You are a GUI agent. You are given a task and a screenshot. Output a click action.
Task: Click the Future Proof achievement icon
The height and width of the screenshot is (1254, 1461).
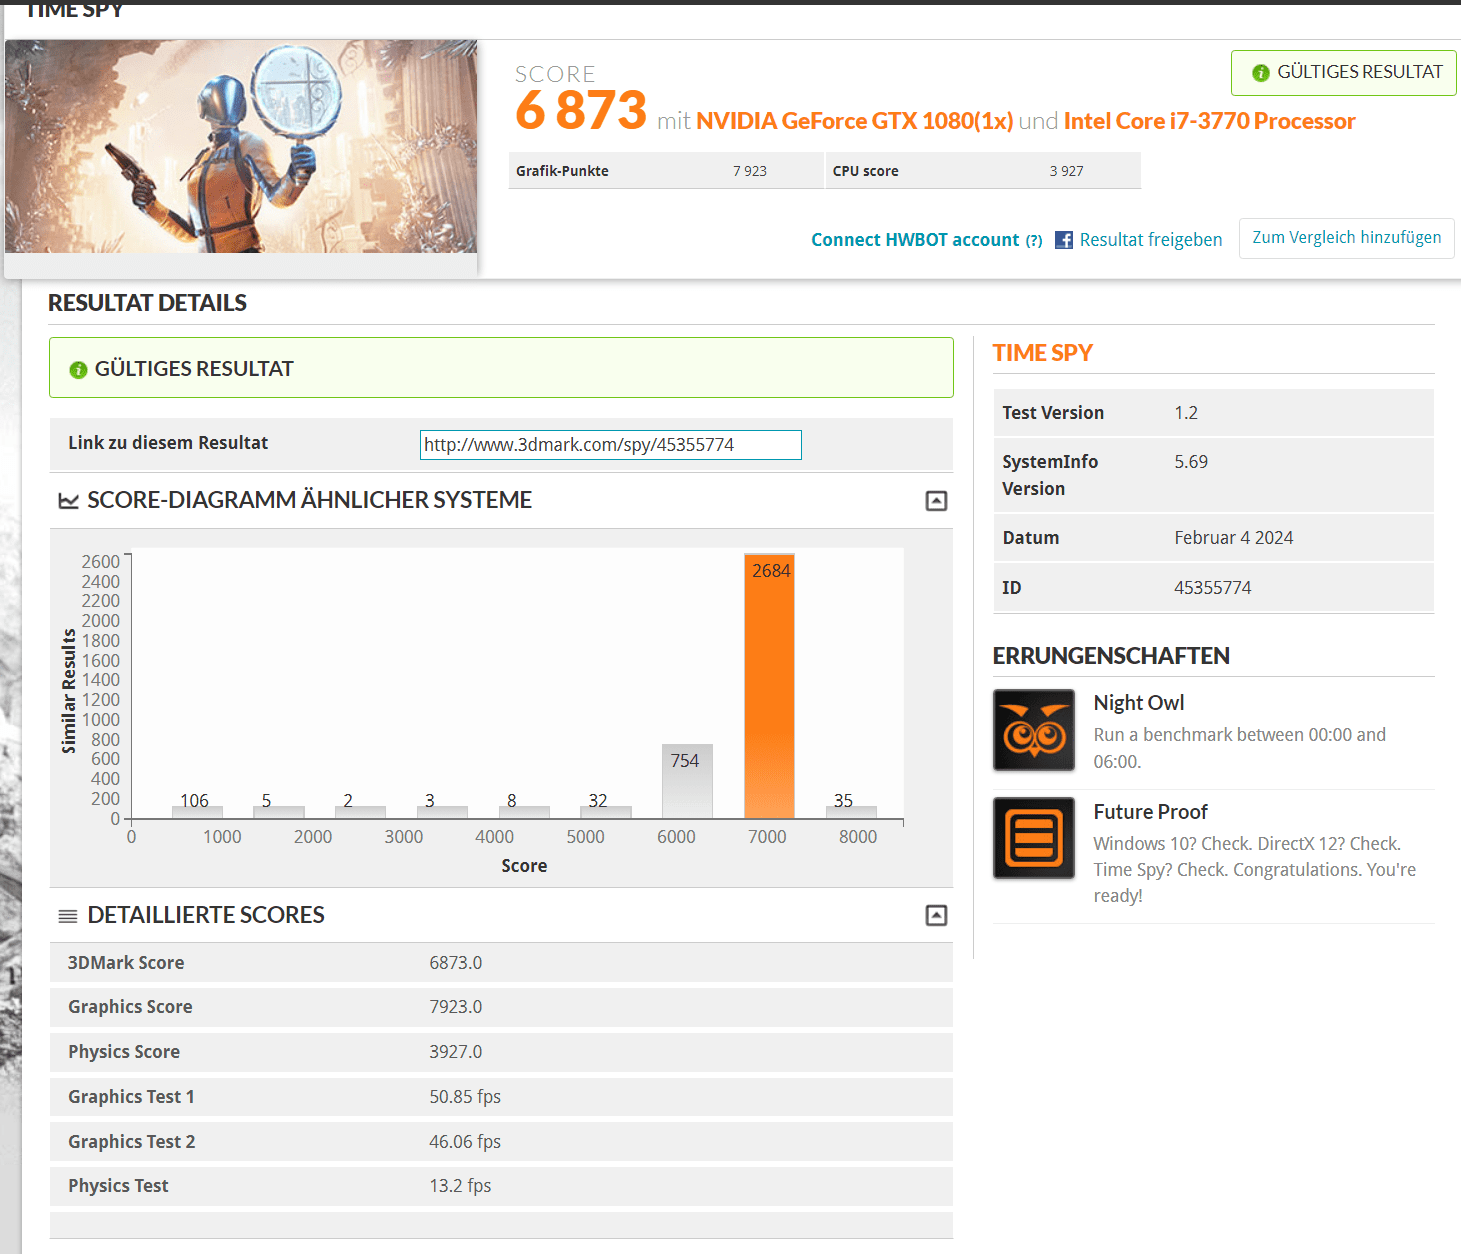click(x=1034, y=838)
